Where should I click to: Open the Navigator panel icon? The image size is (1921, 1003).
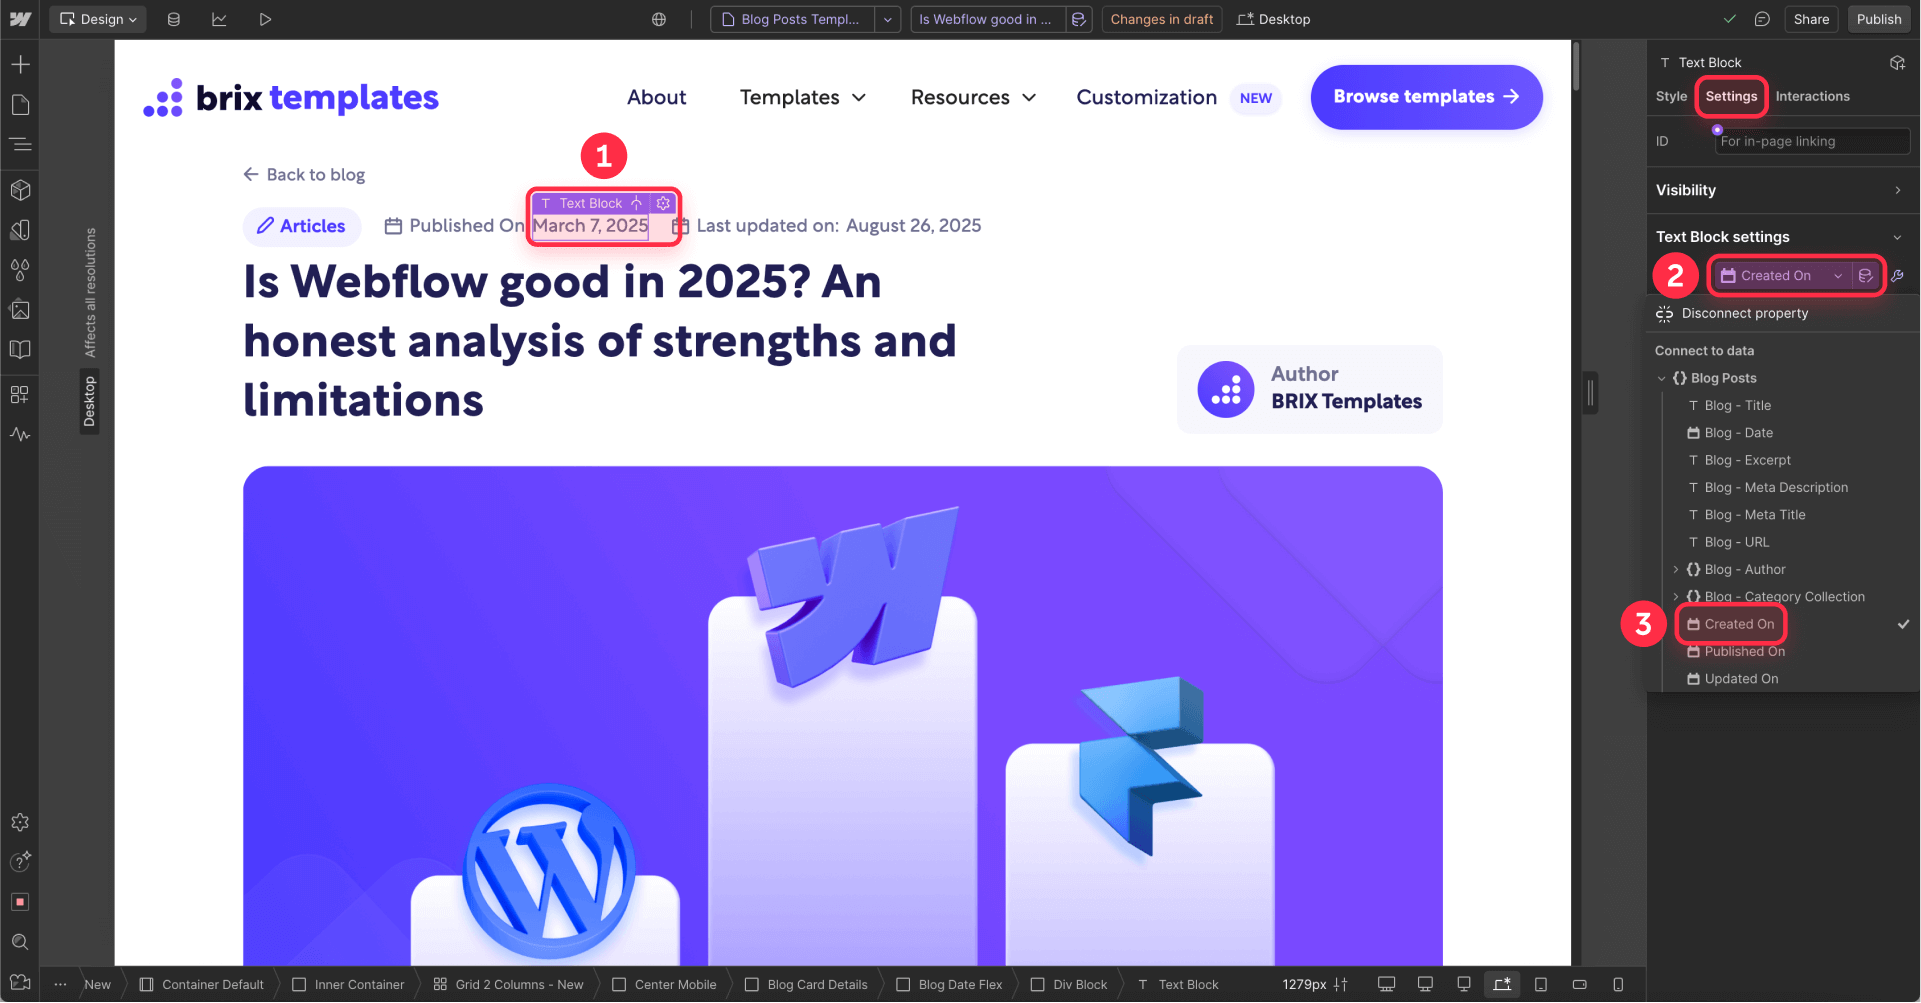point(20,145)
